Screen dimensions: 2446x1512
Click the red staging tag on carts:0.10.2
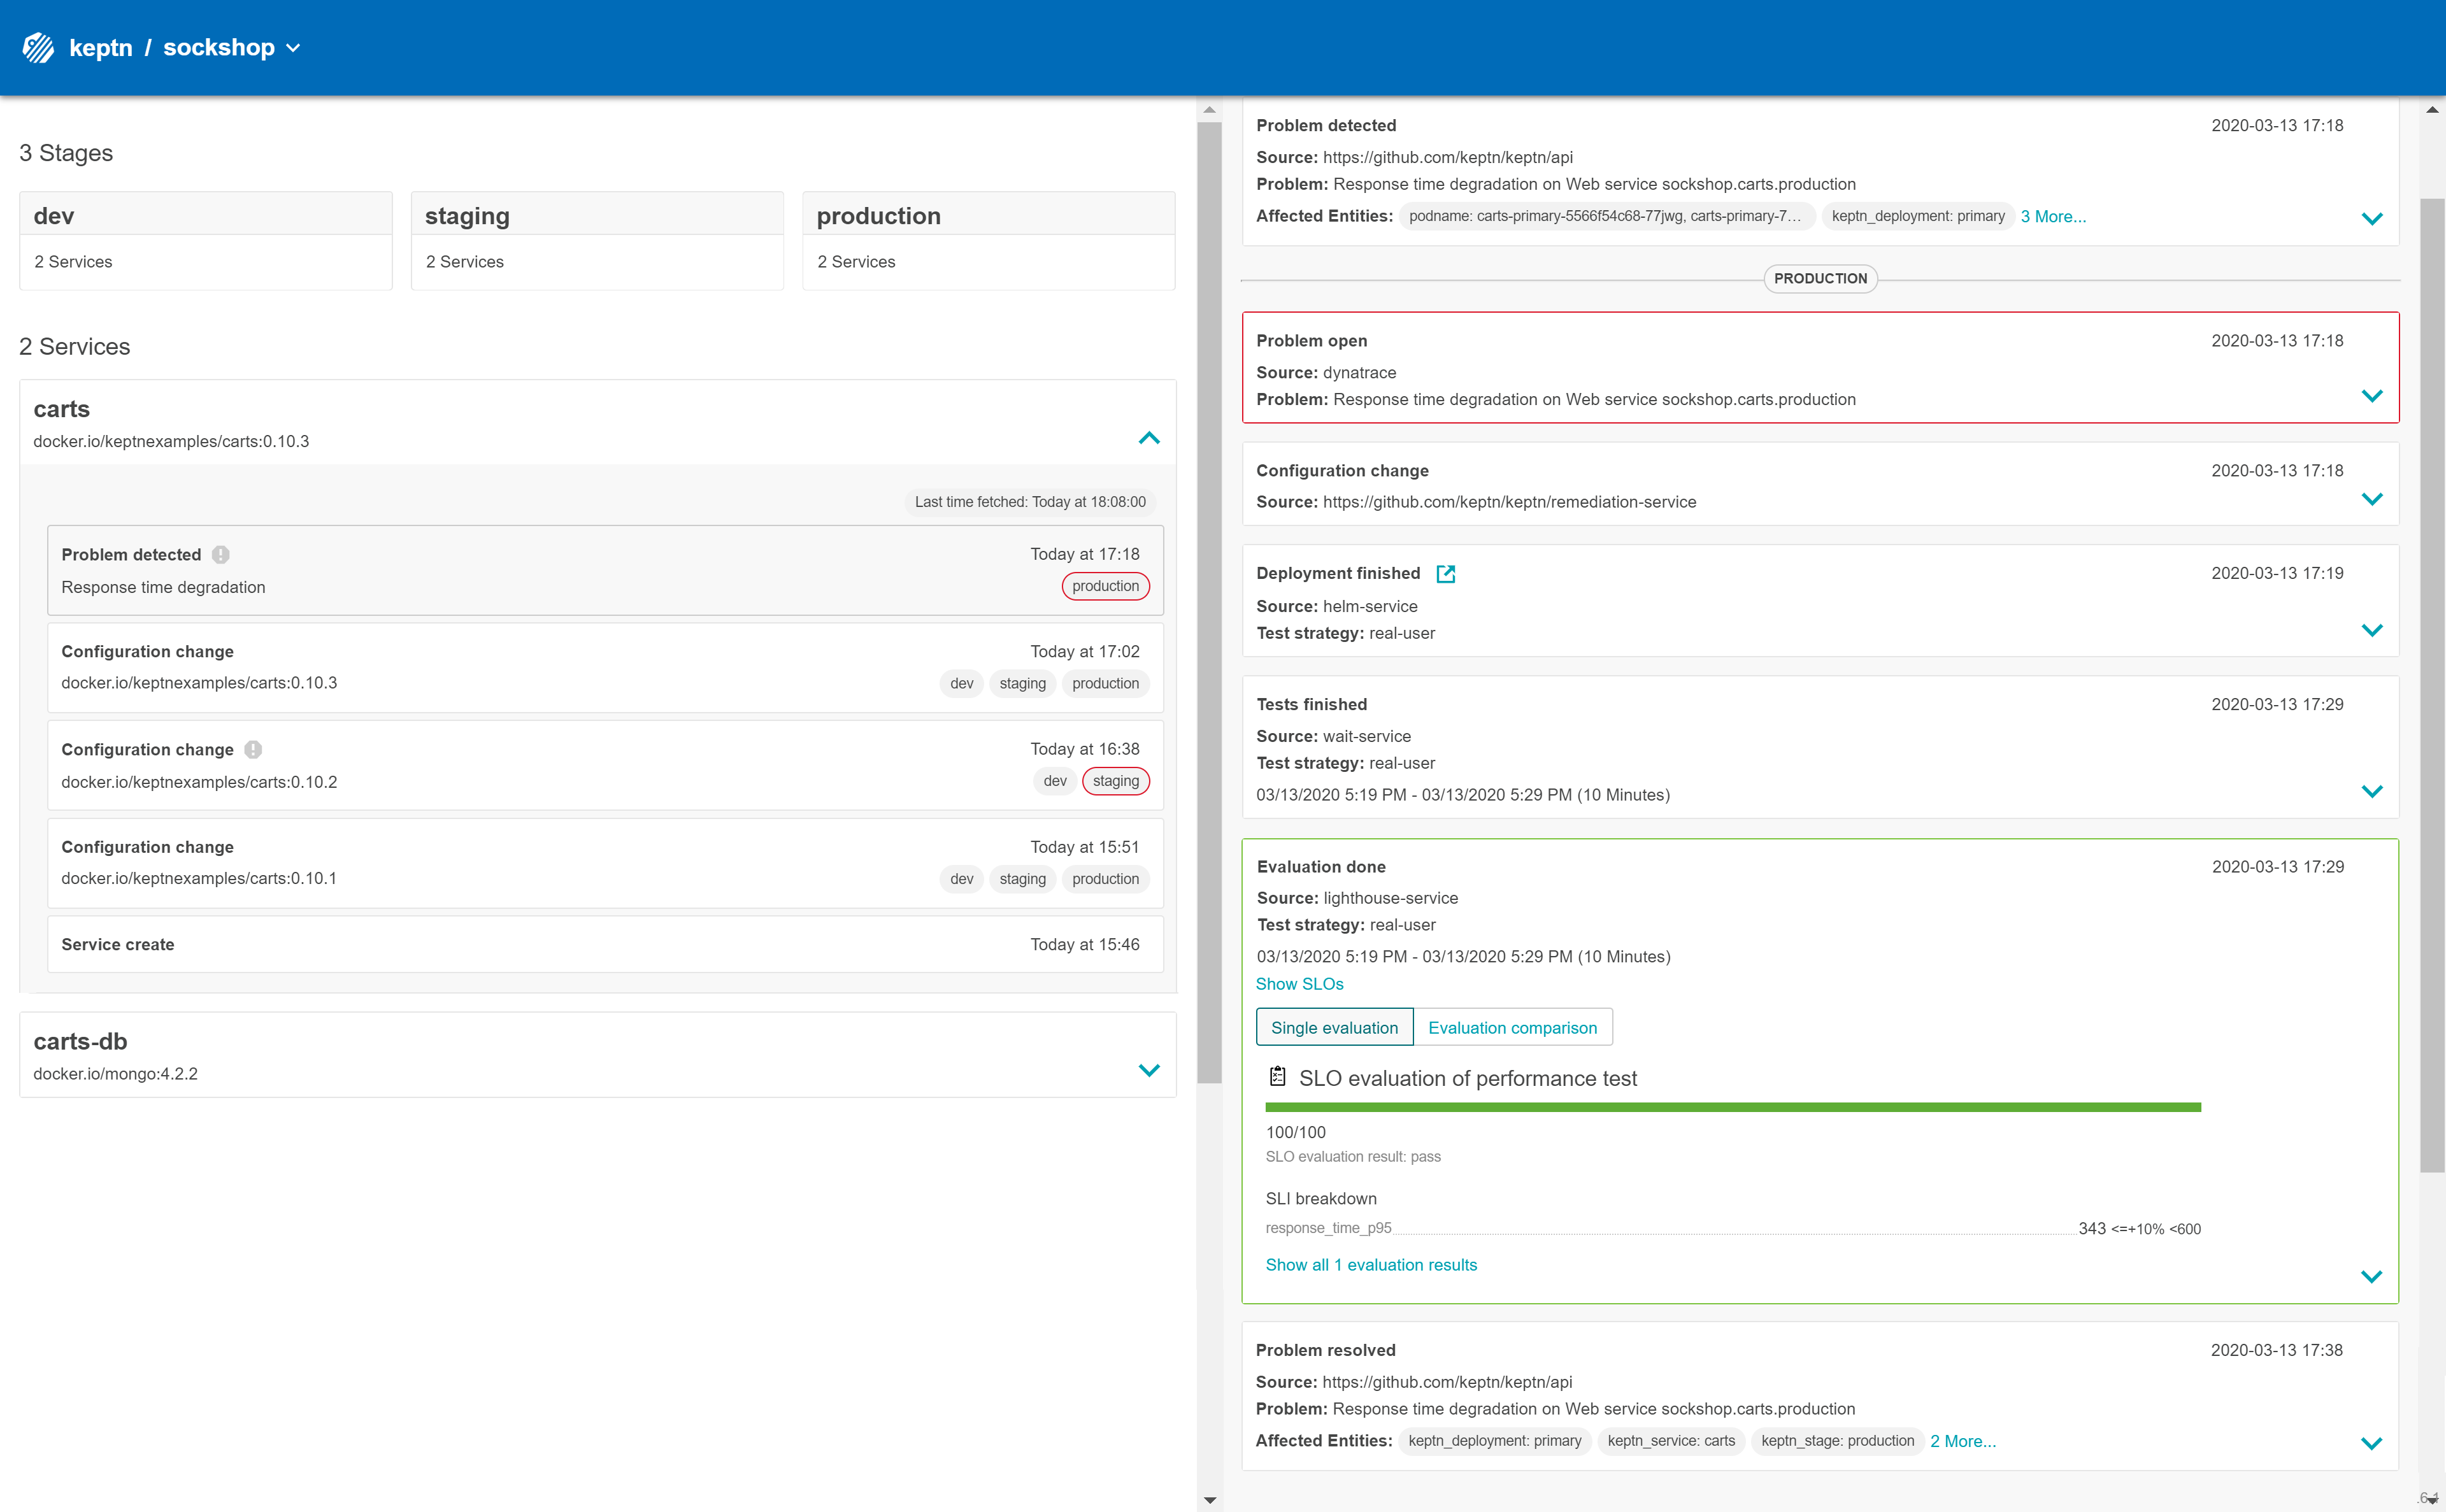[x=1115, y=781]
